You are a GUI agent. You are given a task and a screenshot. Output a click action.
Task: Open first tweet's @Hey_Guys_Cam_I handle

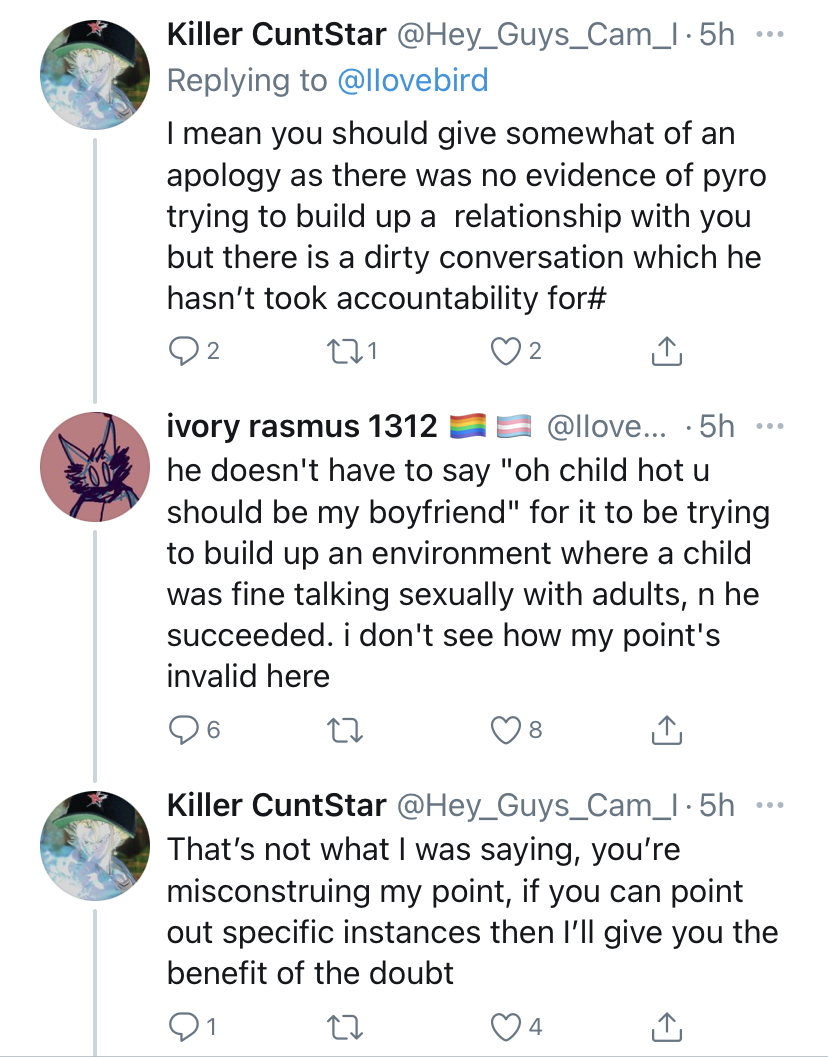(x=537, y=34)
